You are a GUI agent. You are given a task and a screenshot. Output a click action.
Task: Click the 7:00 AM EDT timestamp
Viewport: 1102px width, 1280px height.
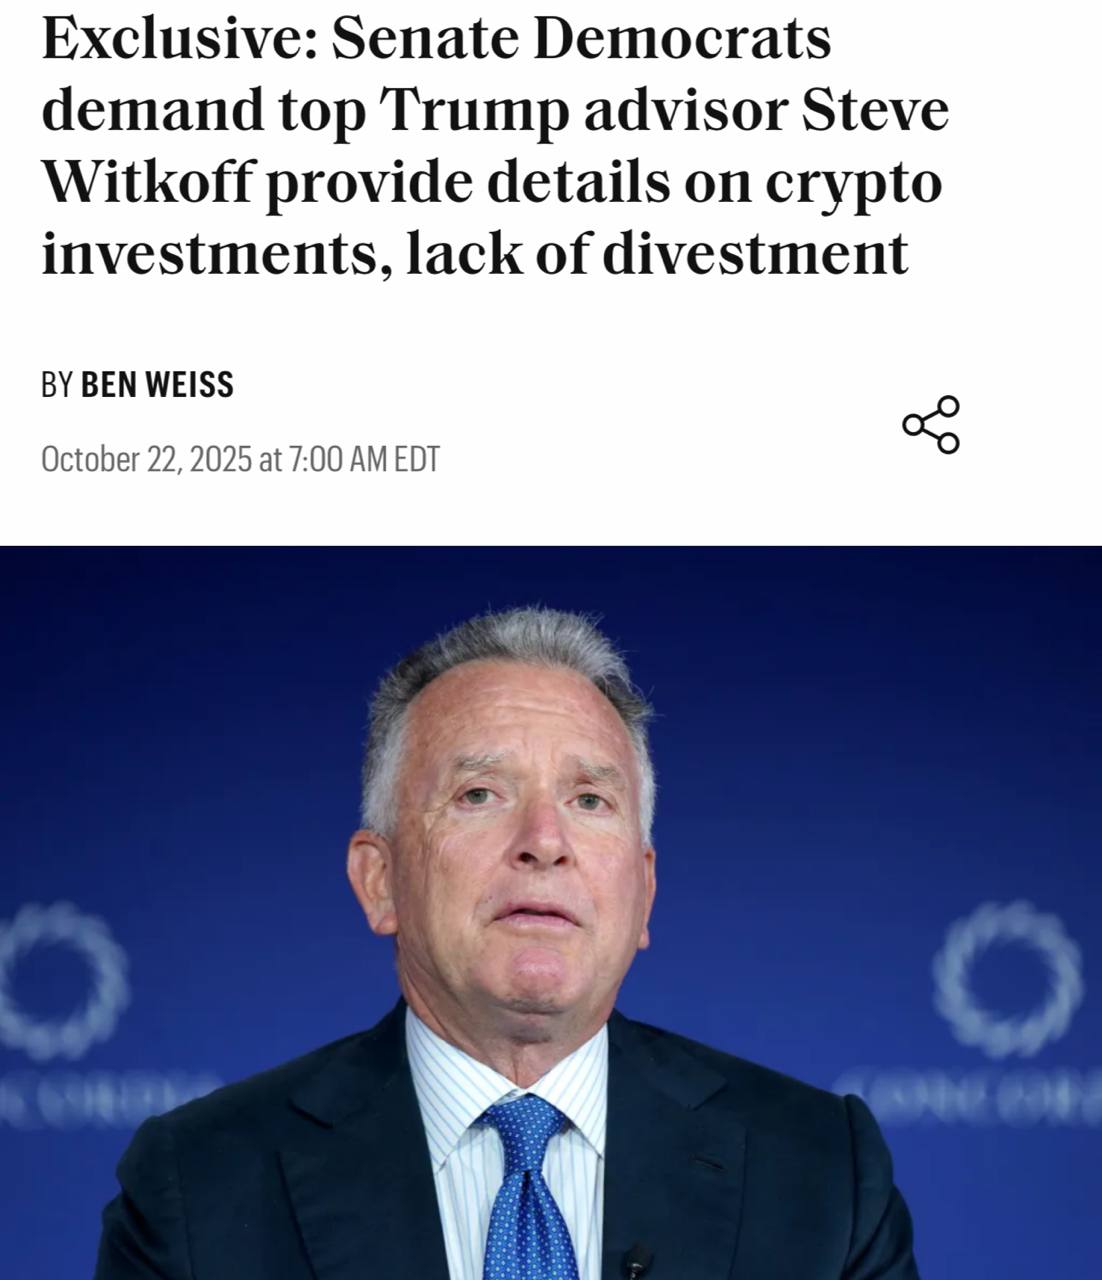[364, 460]
